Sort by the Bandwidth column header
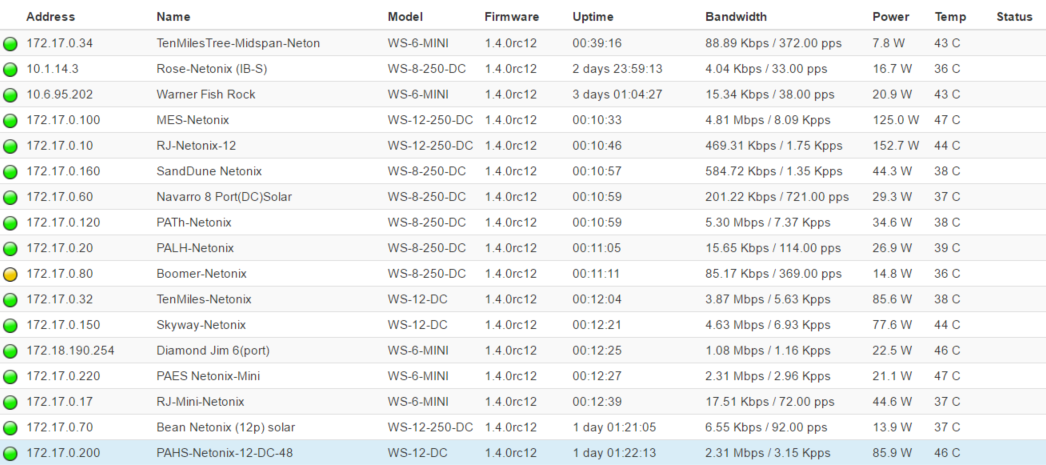The height and width of the screenshot is (465, 1046). pos(737,17)
